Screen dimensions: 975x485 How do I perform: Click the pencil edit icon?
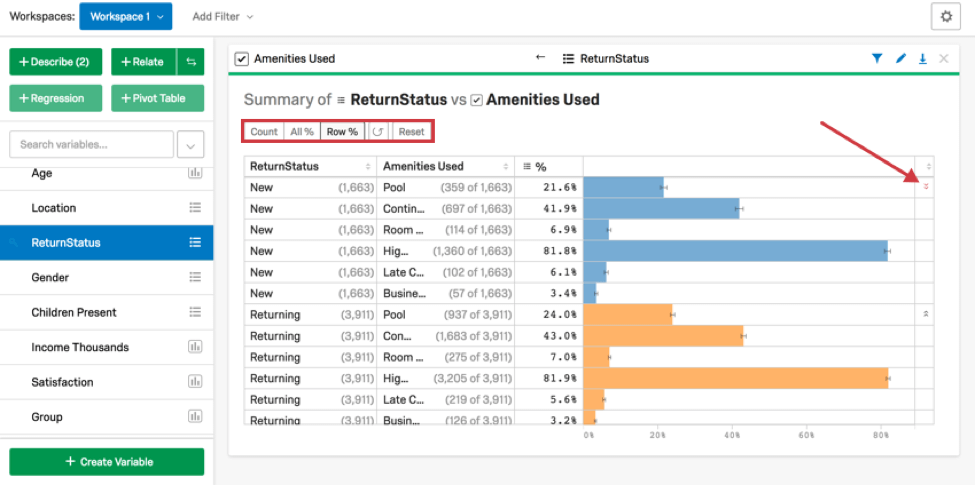[x=900, y=59]
